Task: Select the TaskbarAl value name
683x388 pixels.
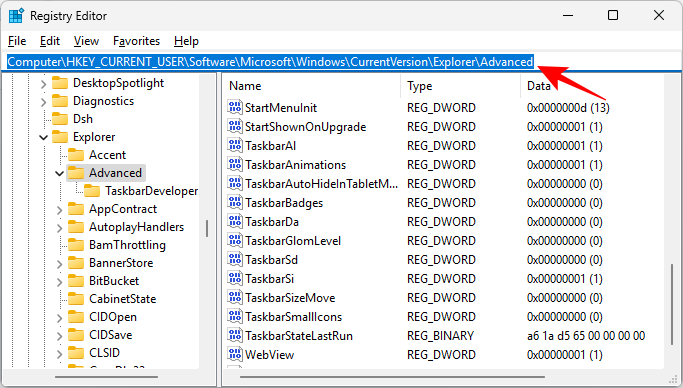Action: [270, 145]
